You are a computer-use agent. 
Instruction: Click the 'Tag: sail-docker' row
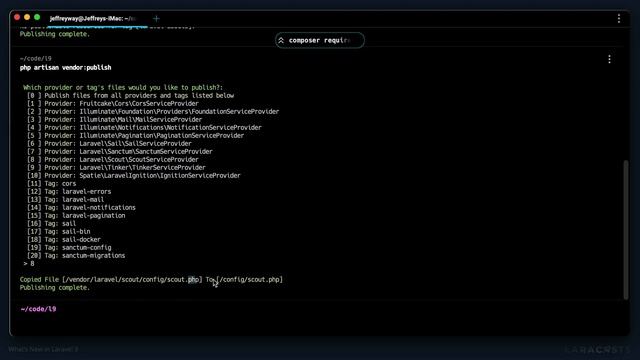tap(64, 240)
